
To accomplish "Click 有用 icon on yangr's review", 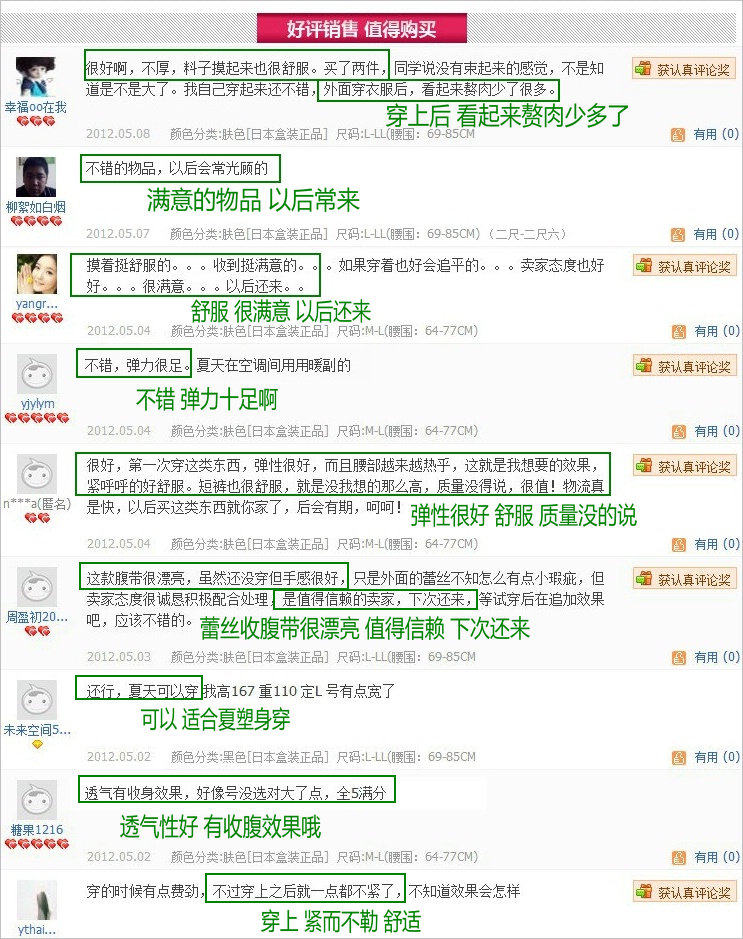I will tap(678, 332).
